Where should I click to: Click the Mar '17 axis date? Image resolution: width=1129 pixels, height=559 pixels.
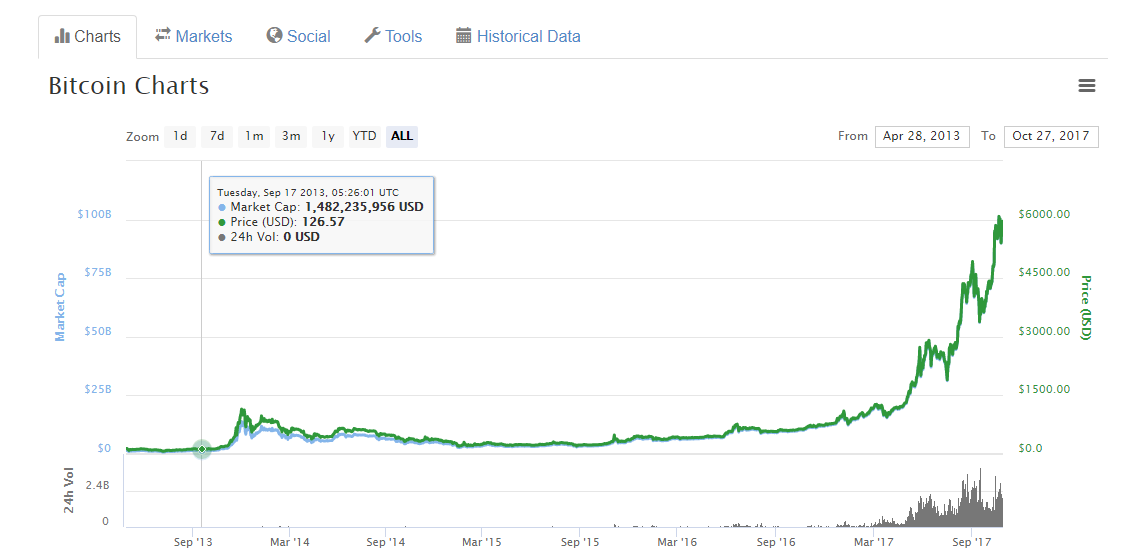[873, 541]
